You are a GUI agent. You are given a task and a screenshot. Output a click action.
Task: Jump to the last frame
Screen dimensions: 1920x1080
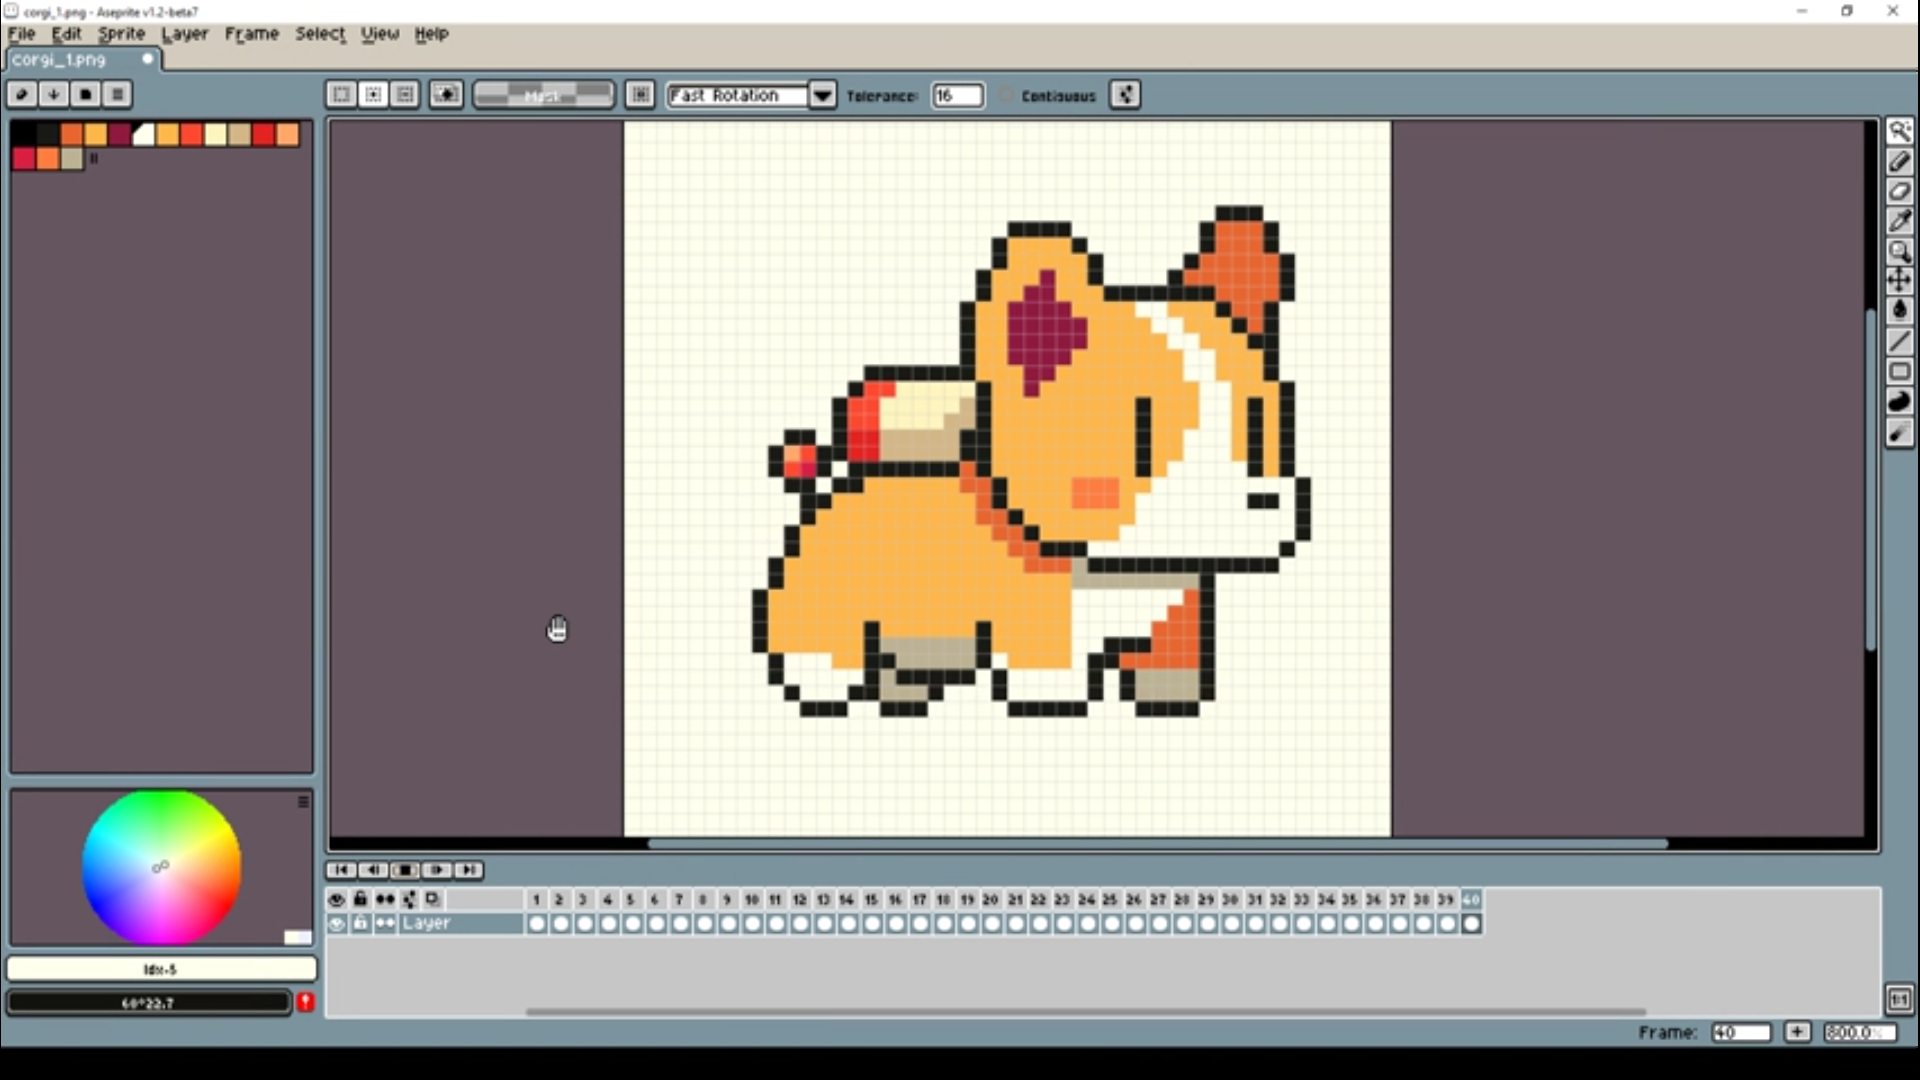point(469,870)
